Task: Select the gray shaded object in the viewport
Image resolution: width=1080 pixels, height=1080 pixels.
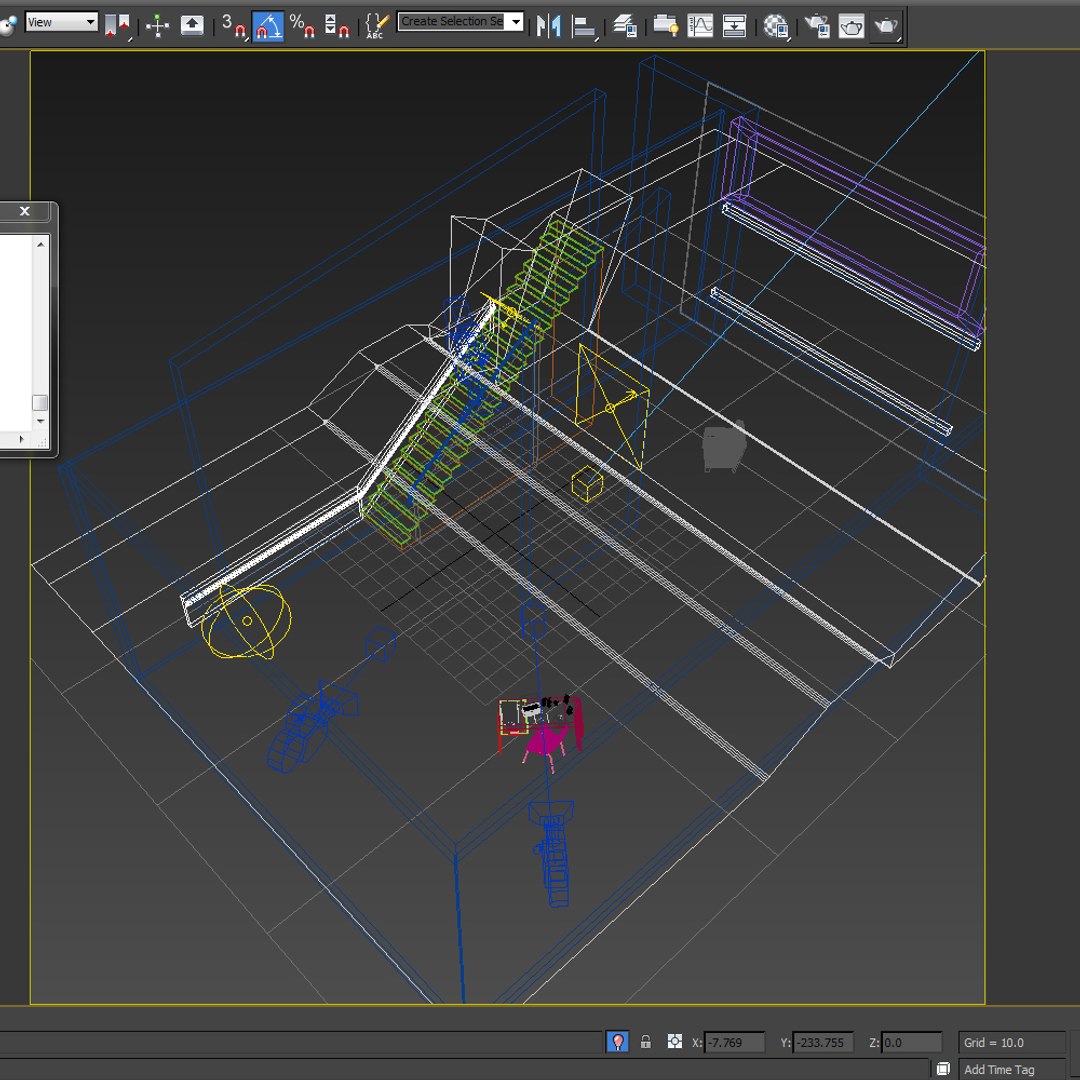Action: point(724,446)
